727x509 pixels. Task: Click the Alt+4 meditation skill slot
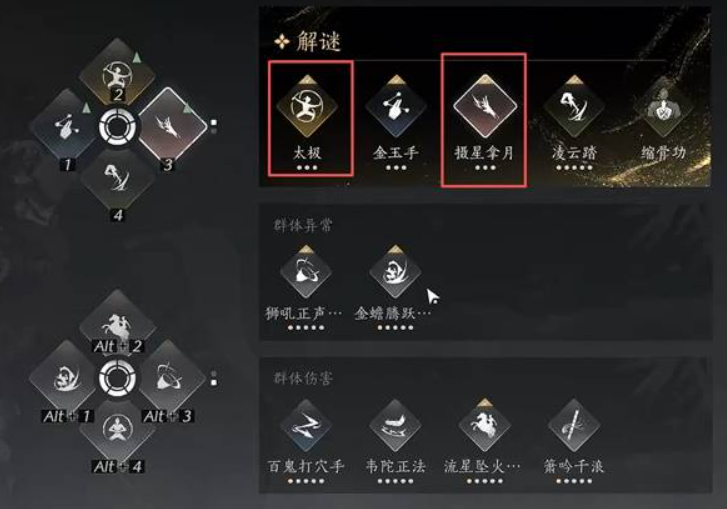(117, 431)
